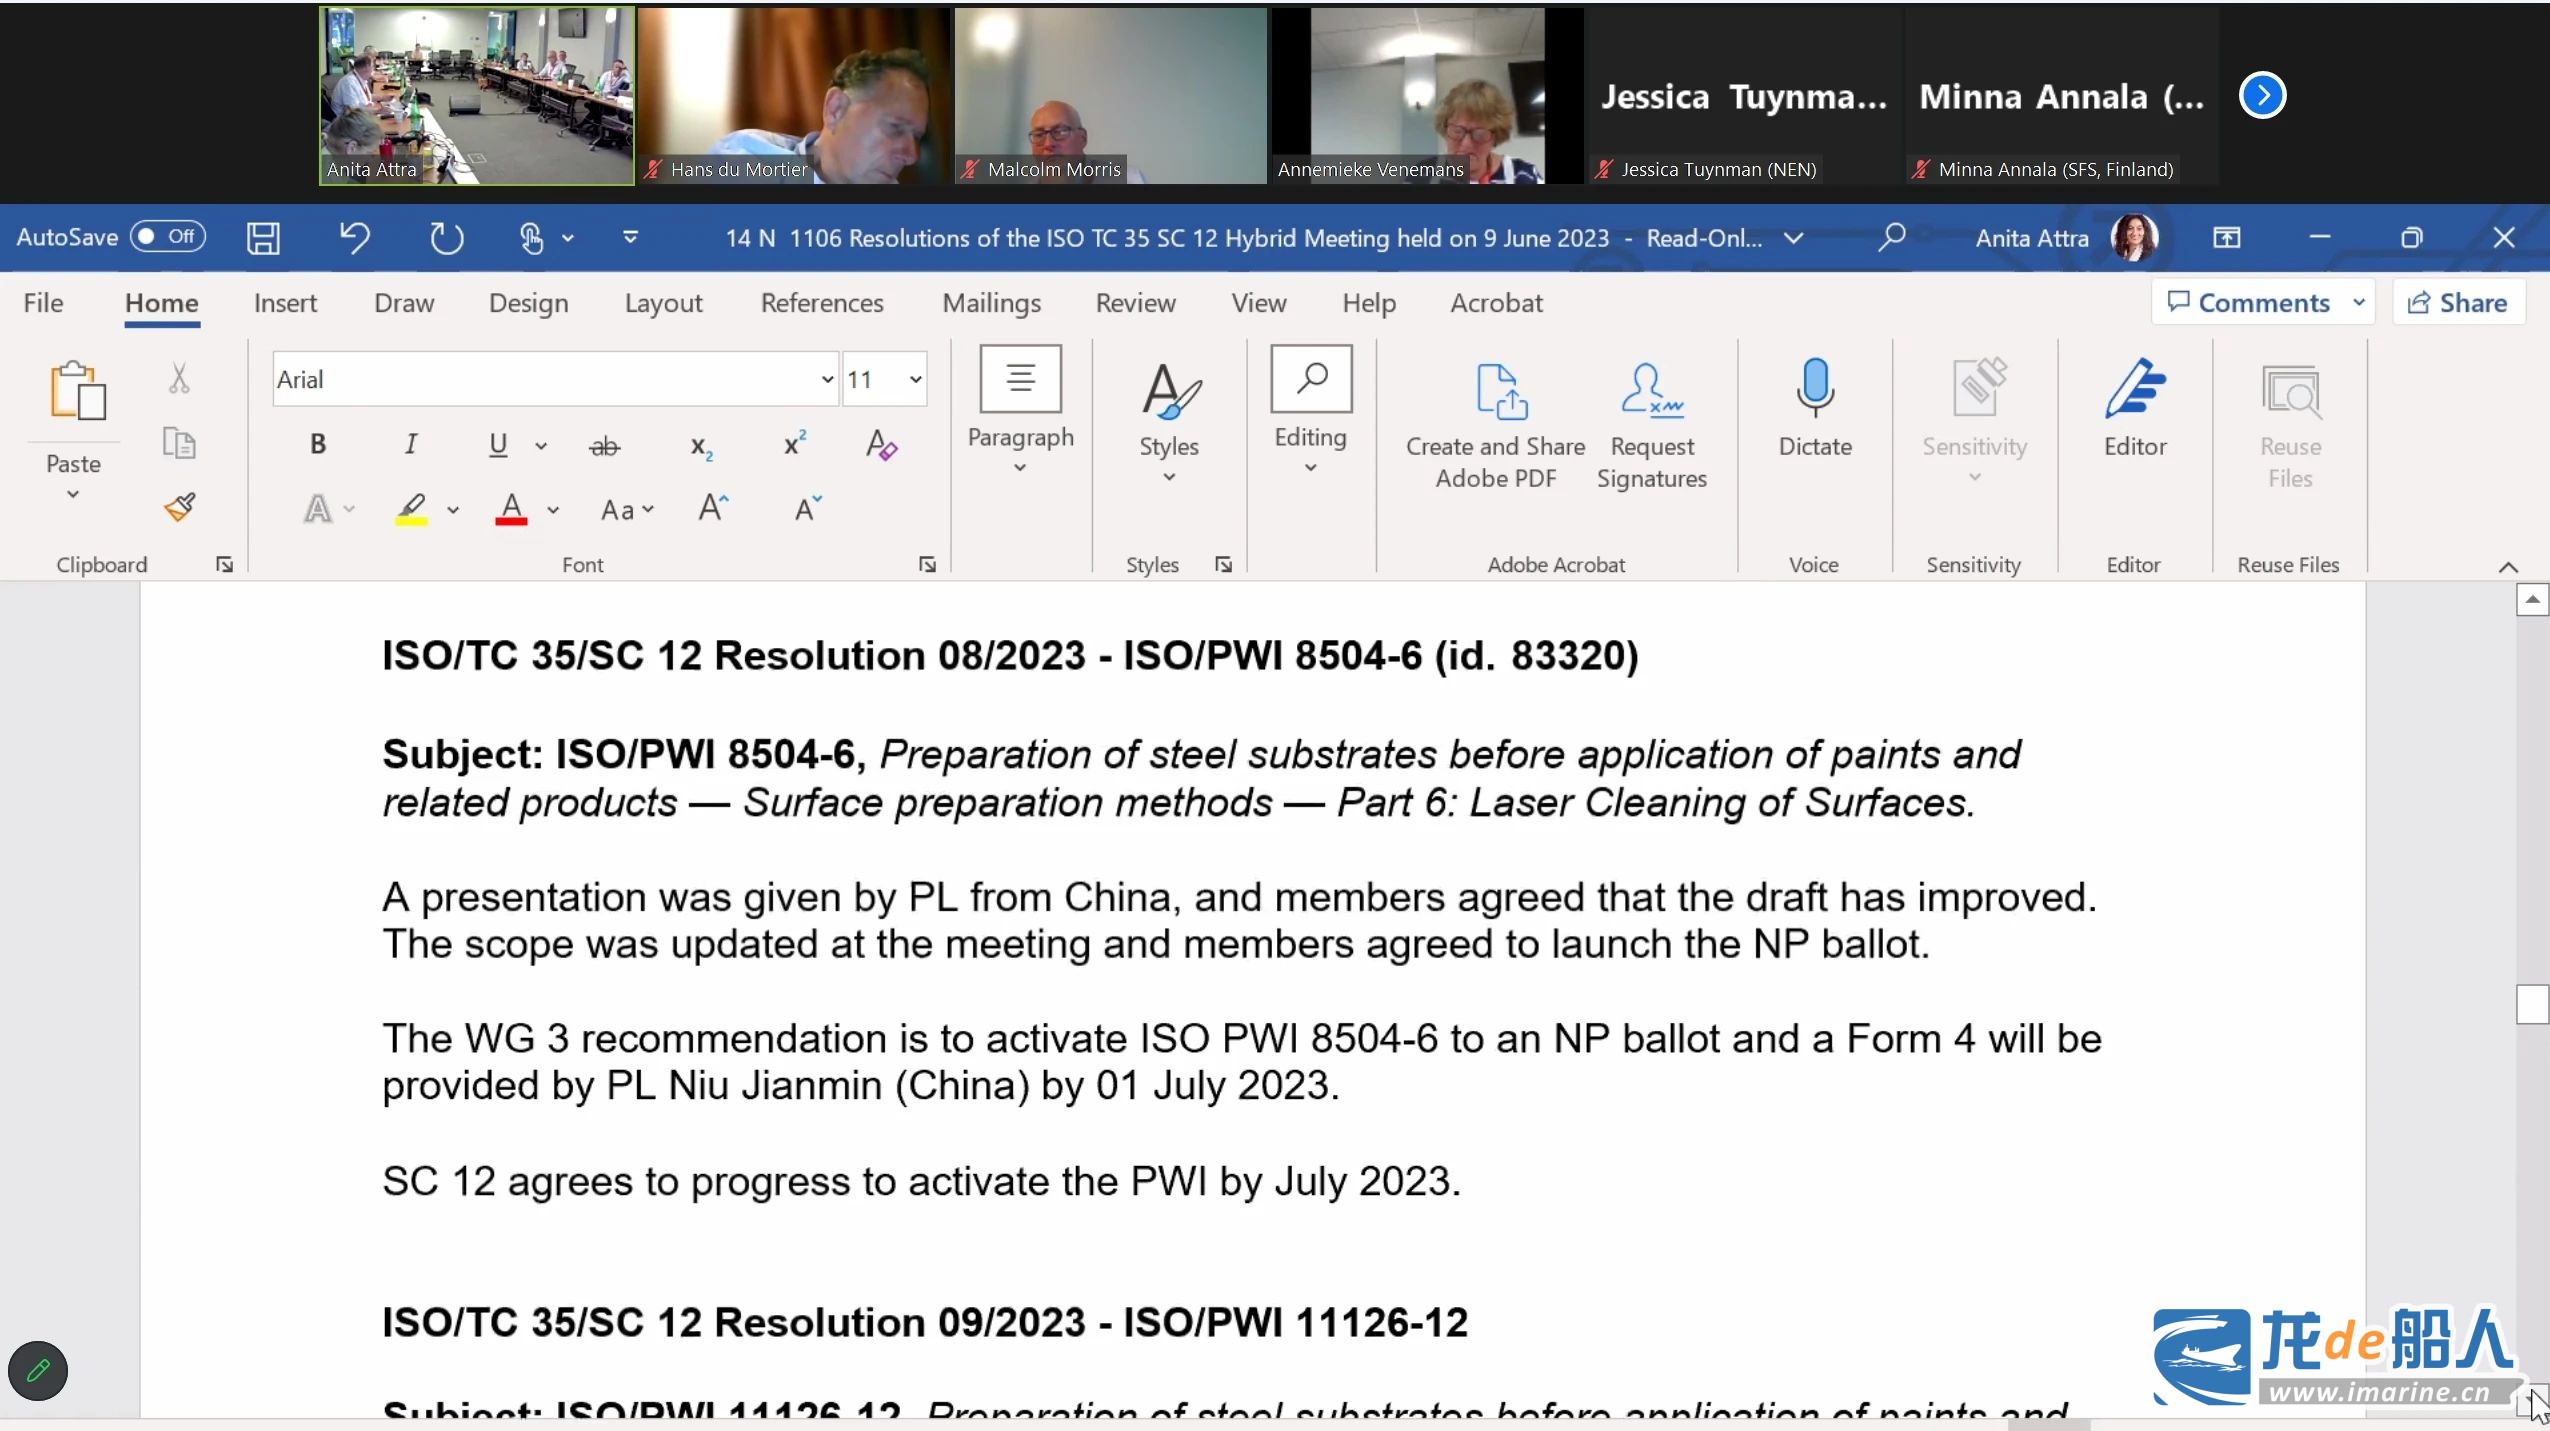Select the Format Painter brush icon
Screen dimensions: 2550x1431
click(180, 507)
